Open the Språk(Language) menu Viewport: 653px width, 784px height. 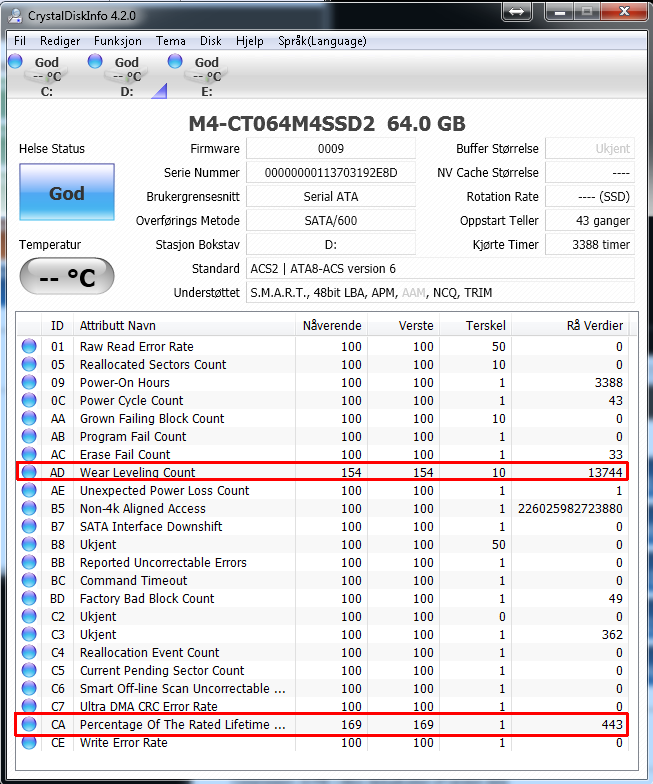(322, 41)
